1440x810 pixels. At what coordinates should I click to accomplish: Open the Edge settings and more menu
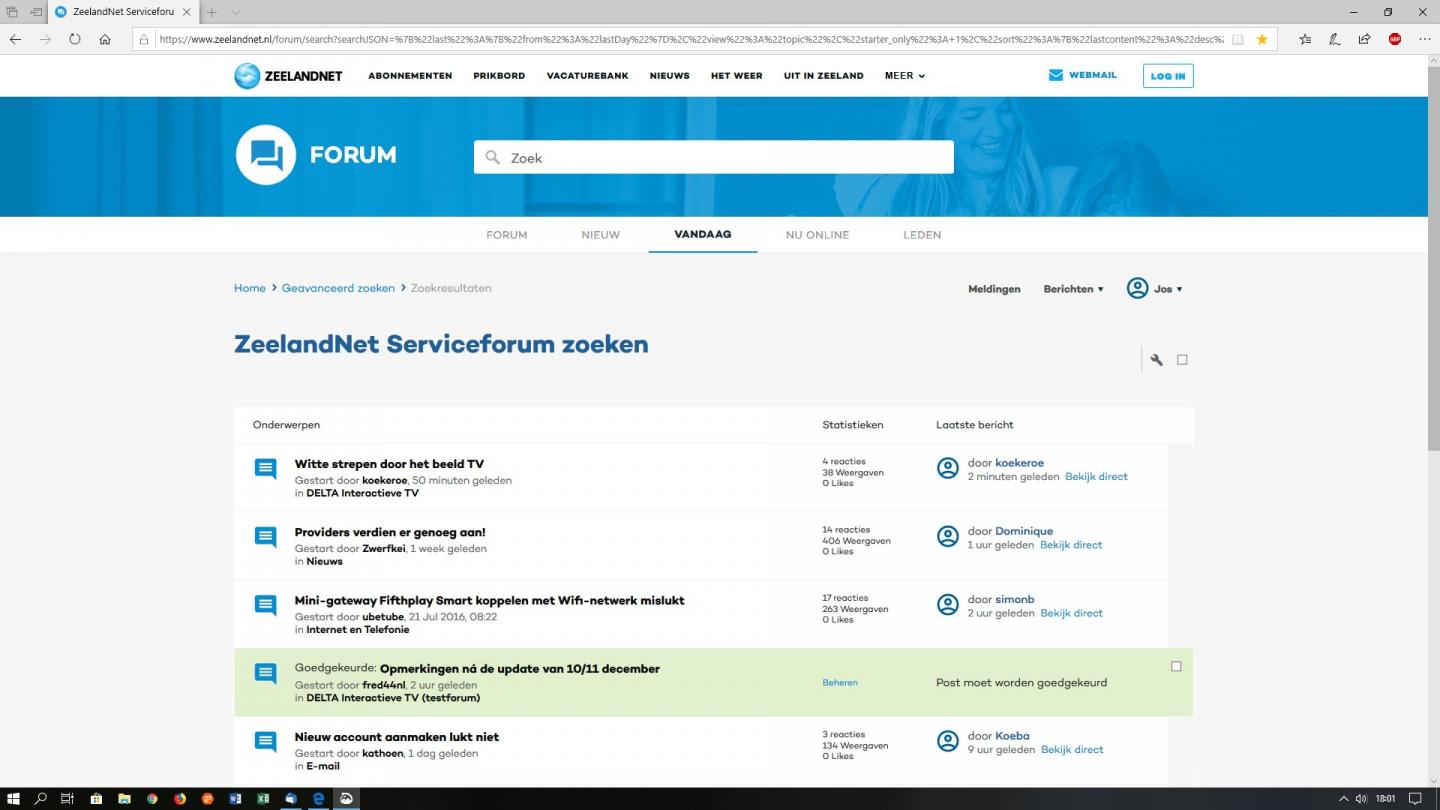point(1424,39)
